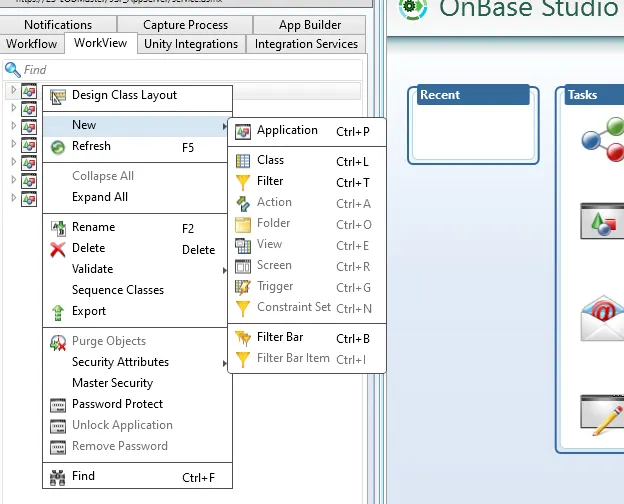Select Application from the New submenu
This screenshot has height=504, width=624.
pyautogui.click(x=287, y=131)
